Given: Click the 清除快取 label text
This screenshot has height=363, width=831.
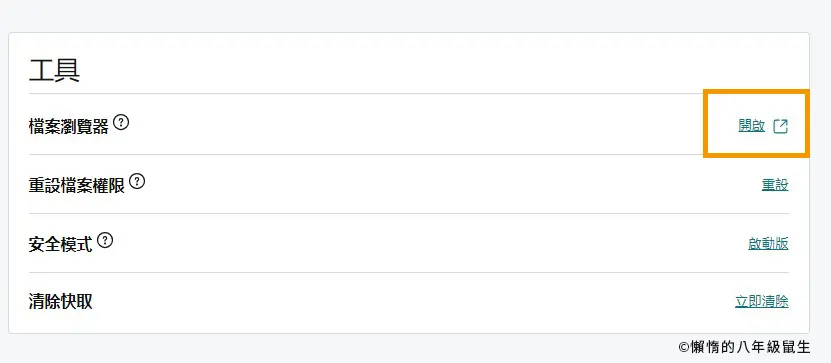Looking at the screenshot, I should [60, 302].
